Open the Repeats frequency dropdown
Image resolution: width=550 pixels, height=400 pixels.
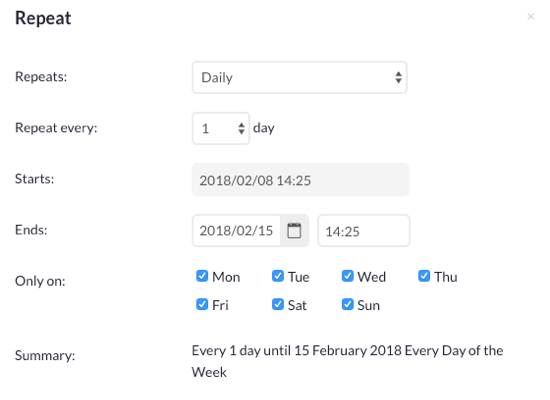[300, 78]
